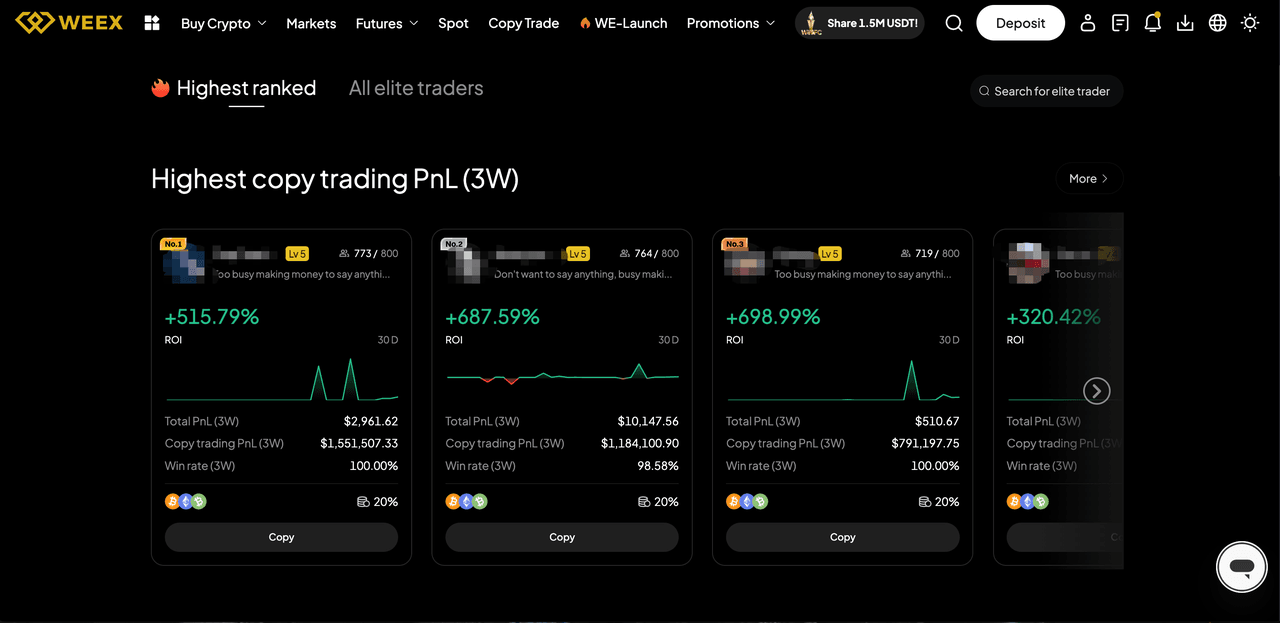This screenshot has height=623, width=1280.
Task: Click the search magnifier icon in header
Action: 954,23
